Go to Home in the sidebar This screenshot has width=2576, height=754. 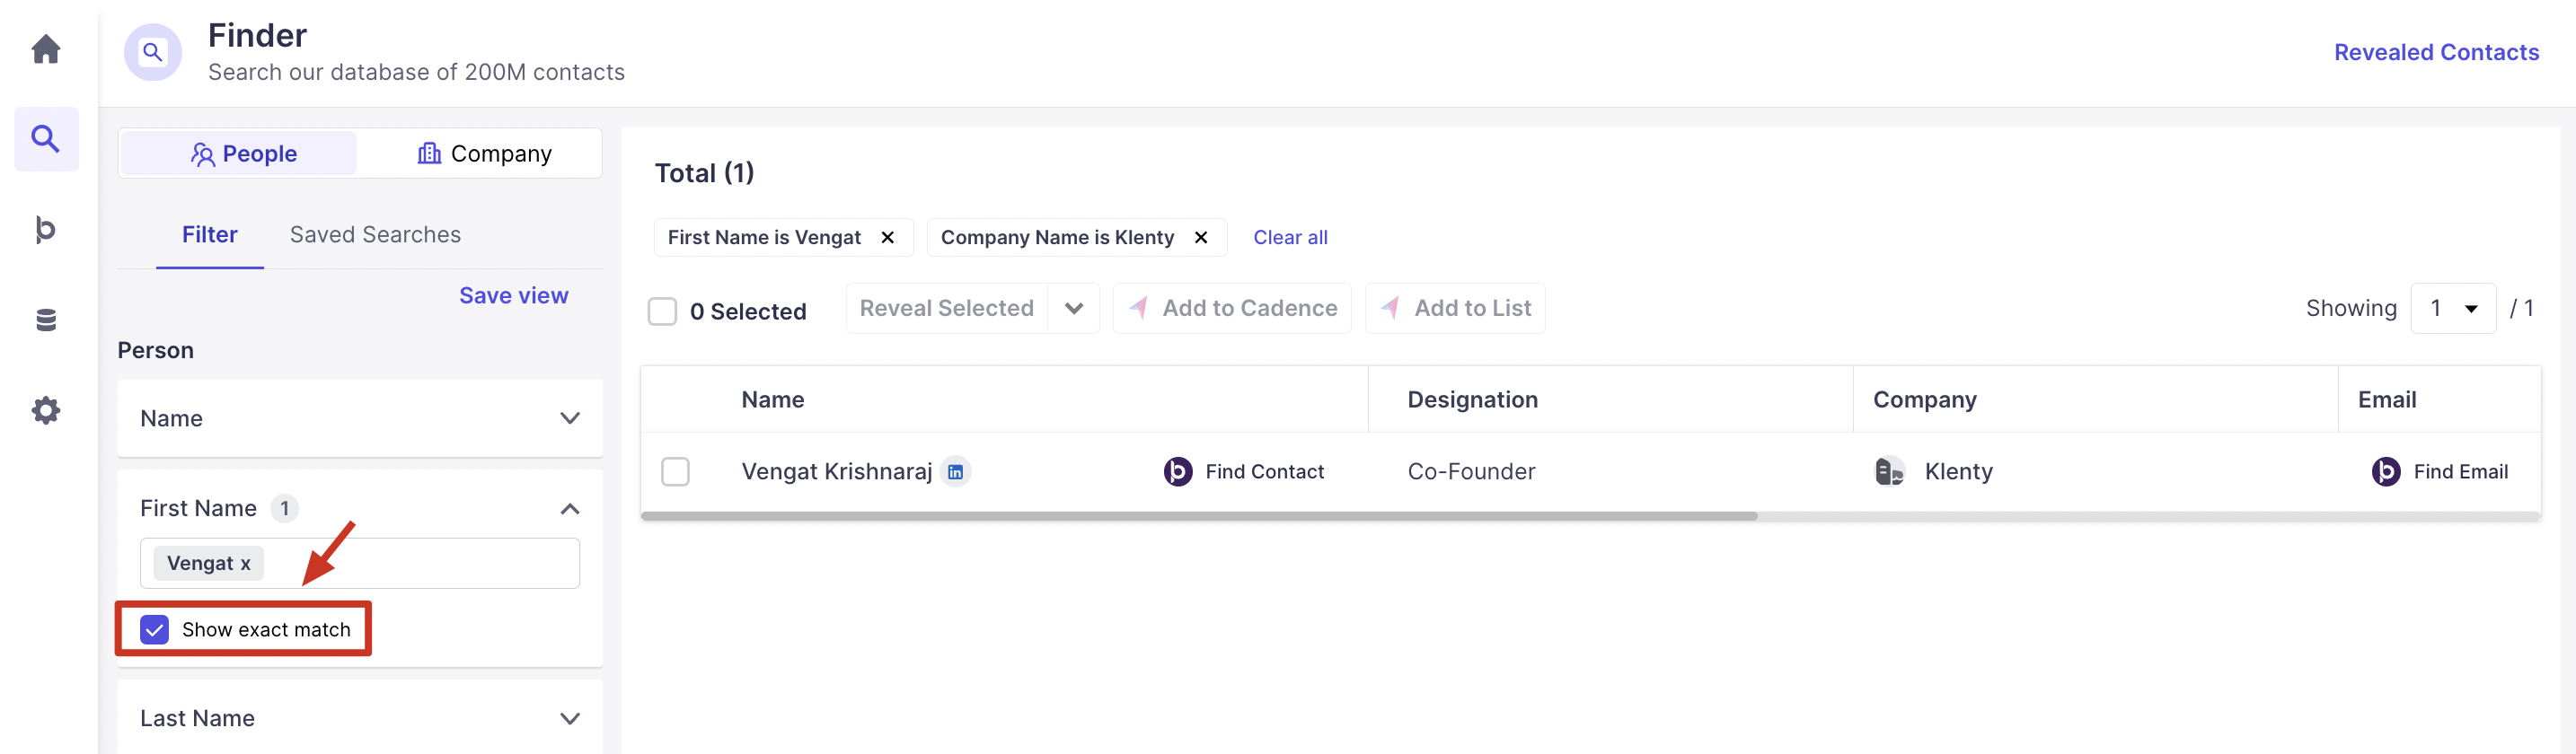pyautogui.click(x=46, y=49)
